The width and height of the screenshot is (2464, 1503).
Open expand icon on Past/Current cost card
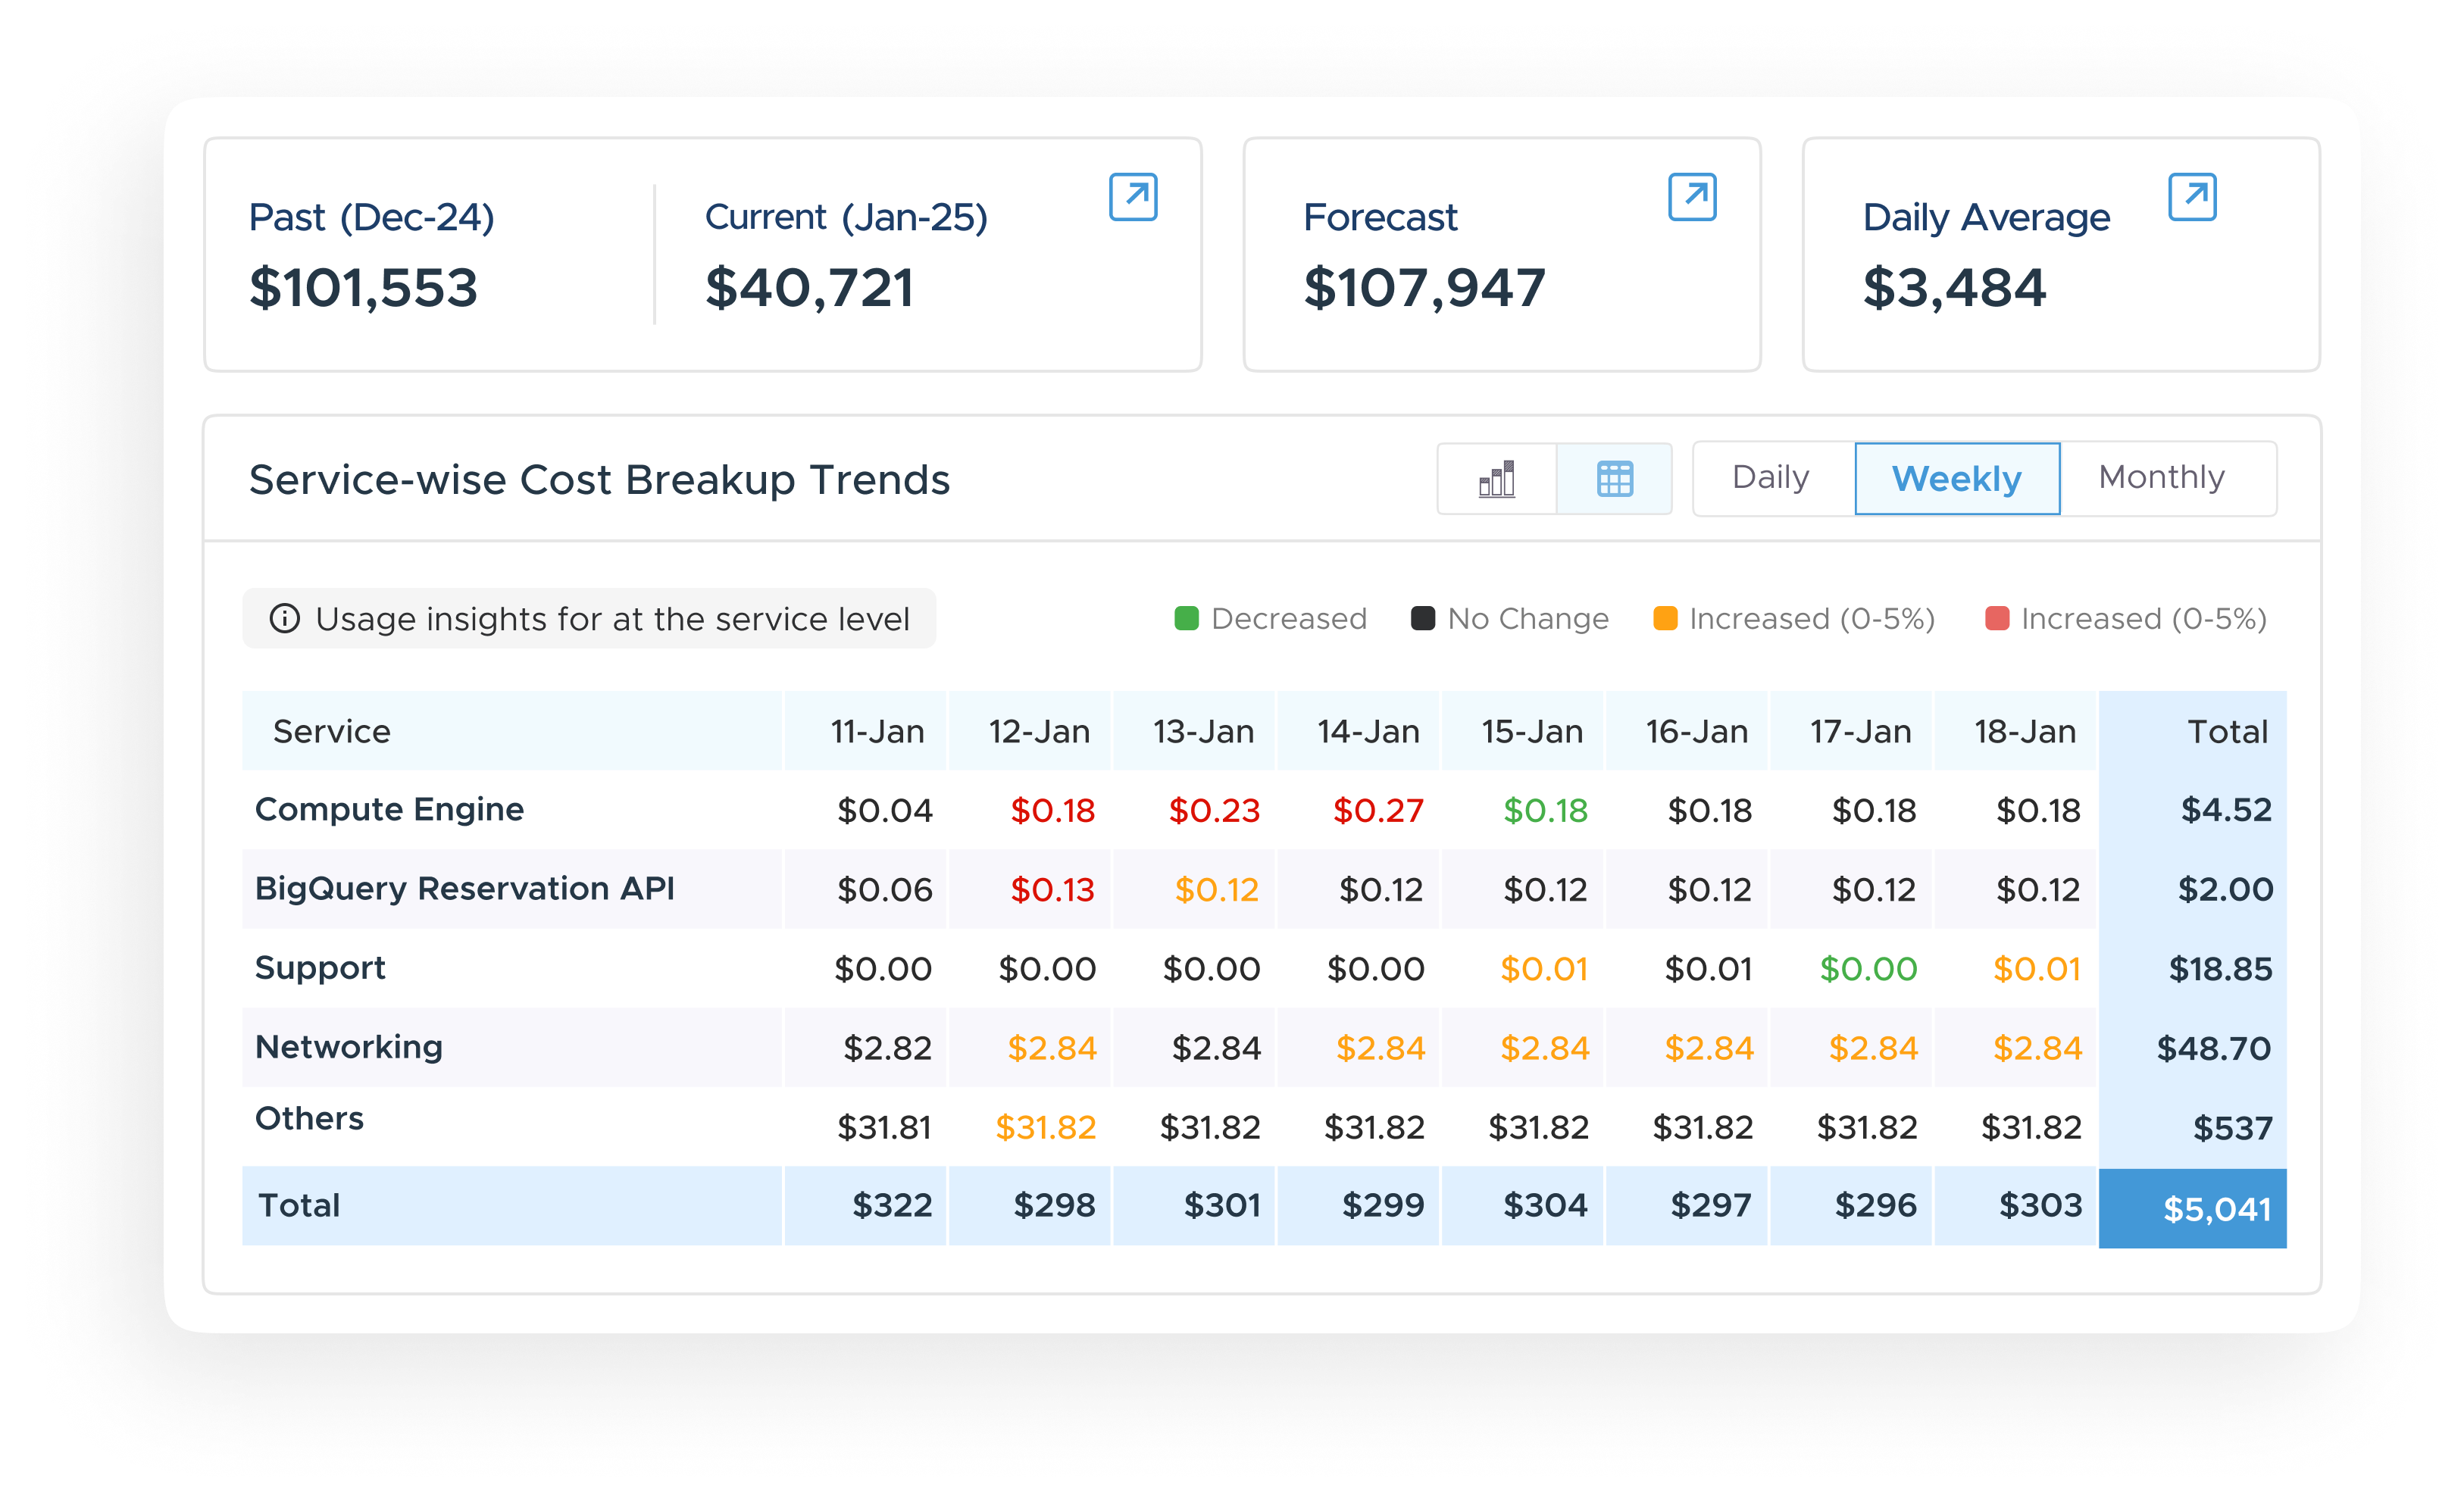(x=1133, y=197)
